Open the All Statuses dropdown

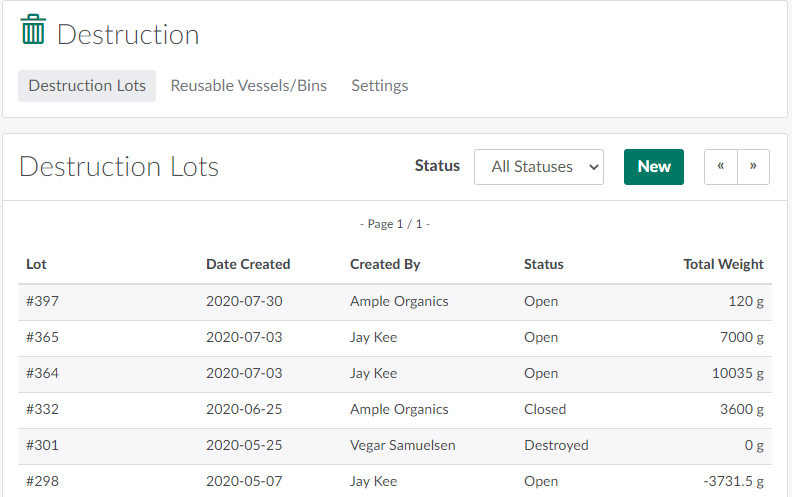click(x=539, y=167)
